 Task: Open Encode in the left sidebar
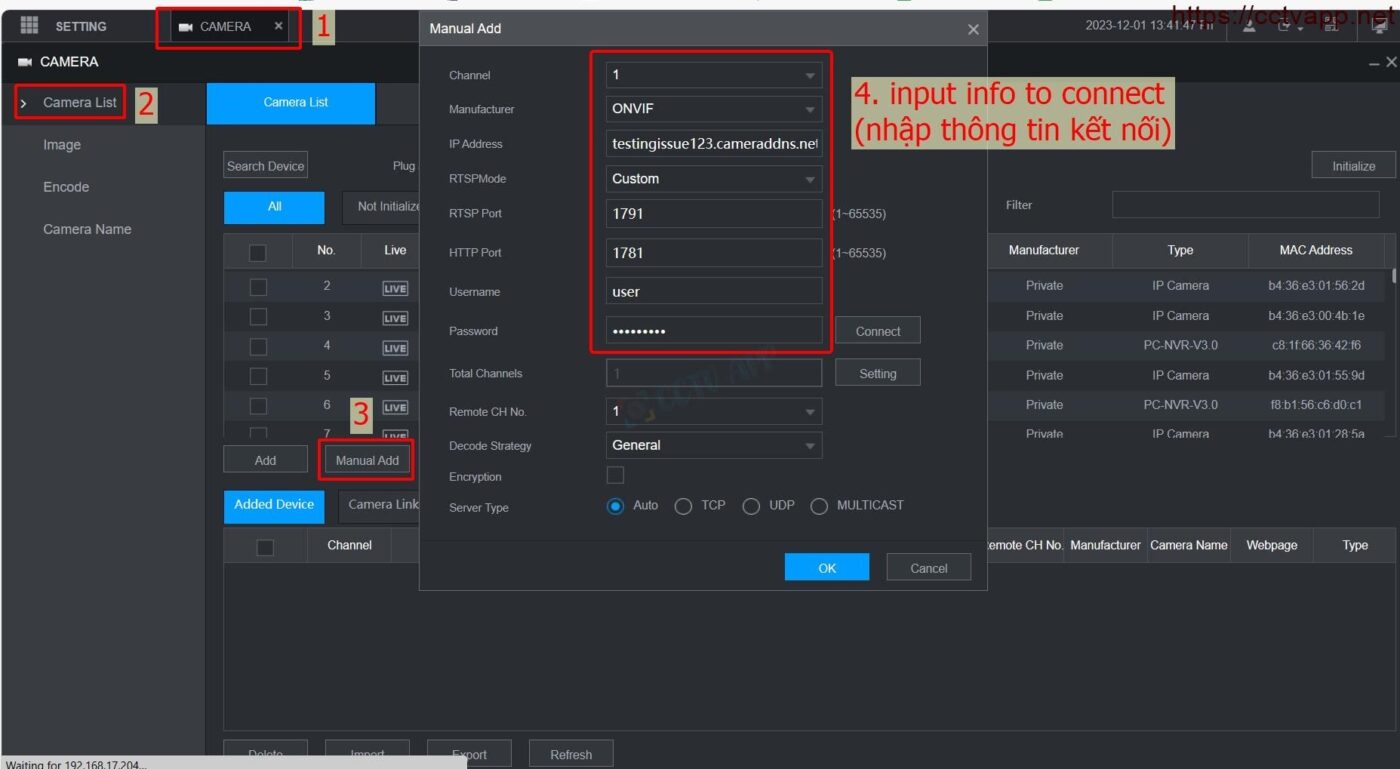(x=66, y=187)
